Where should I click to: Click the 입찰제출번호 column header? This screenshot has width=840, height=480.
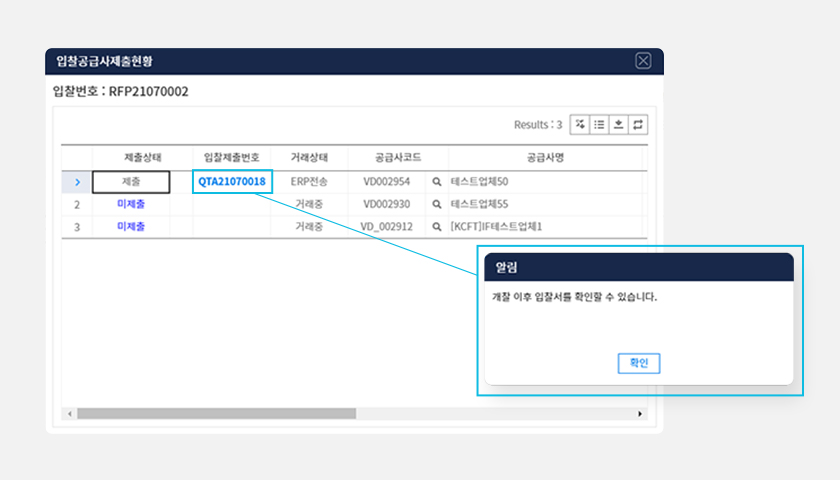pyautogui.click(x=231, y=157)
